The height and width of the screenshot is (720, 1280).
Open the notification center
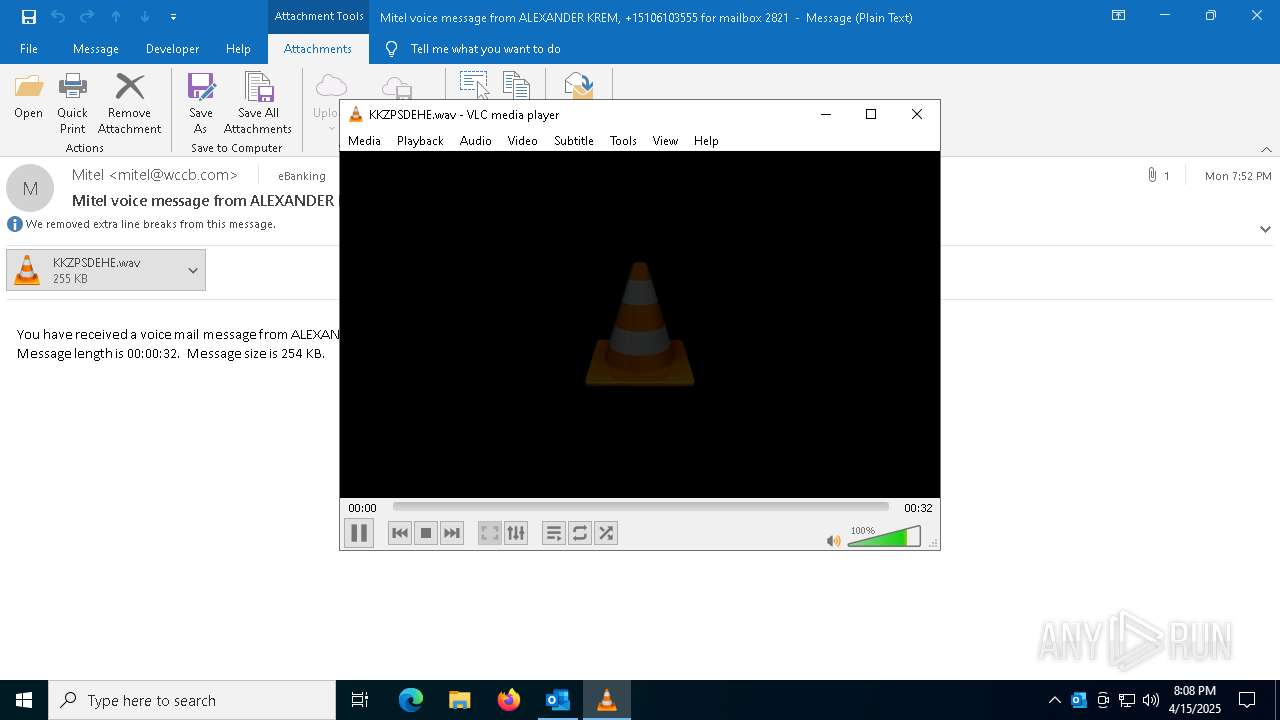(1247, 700)
